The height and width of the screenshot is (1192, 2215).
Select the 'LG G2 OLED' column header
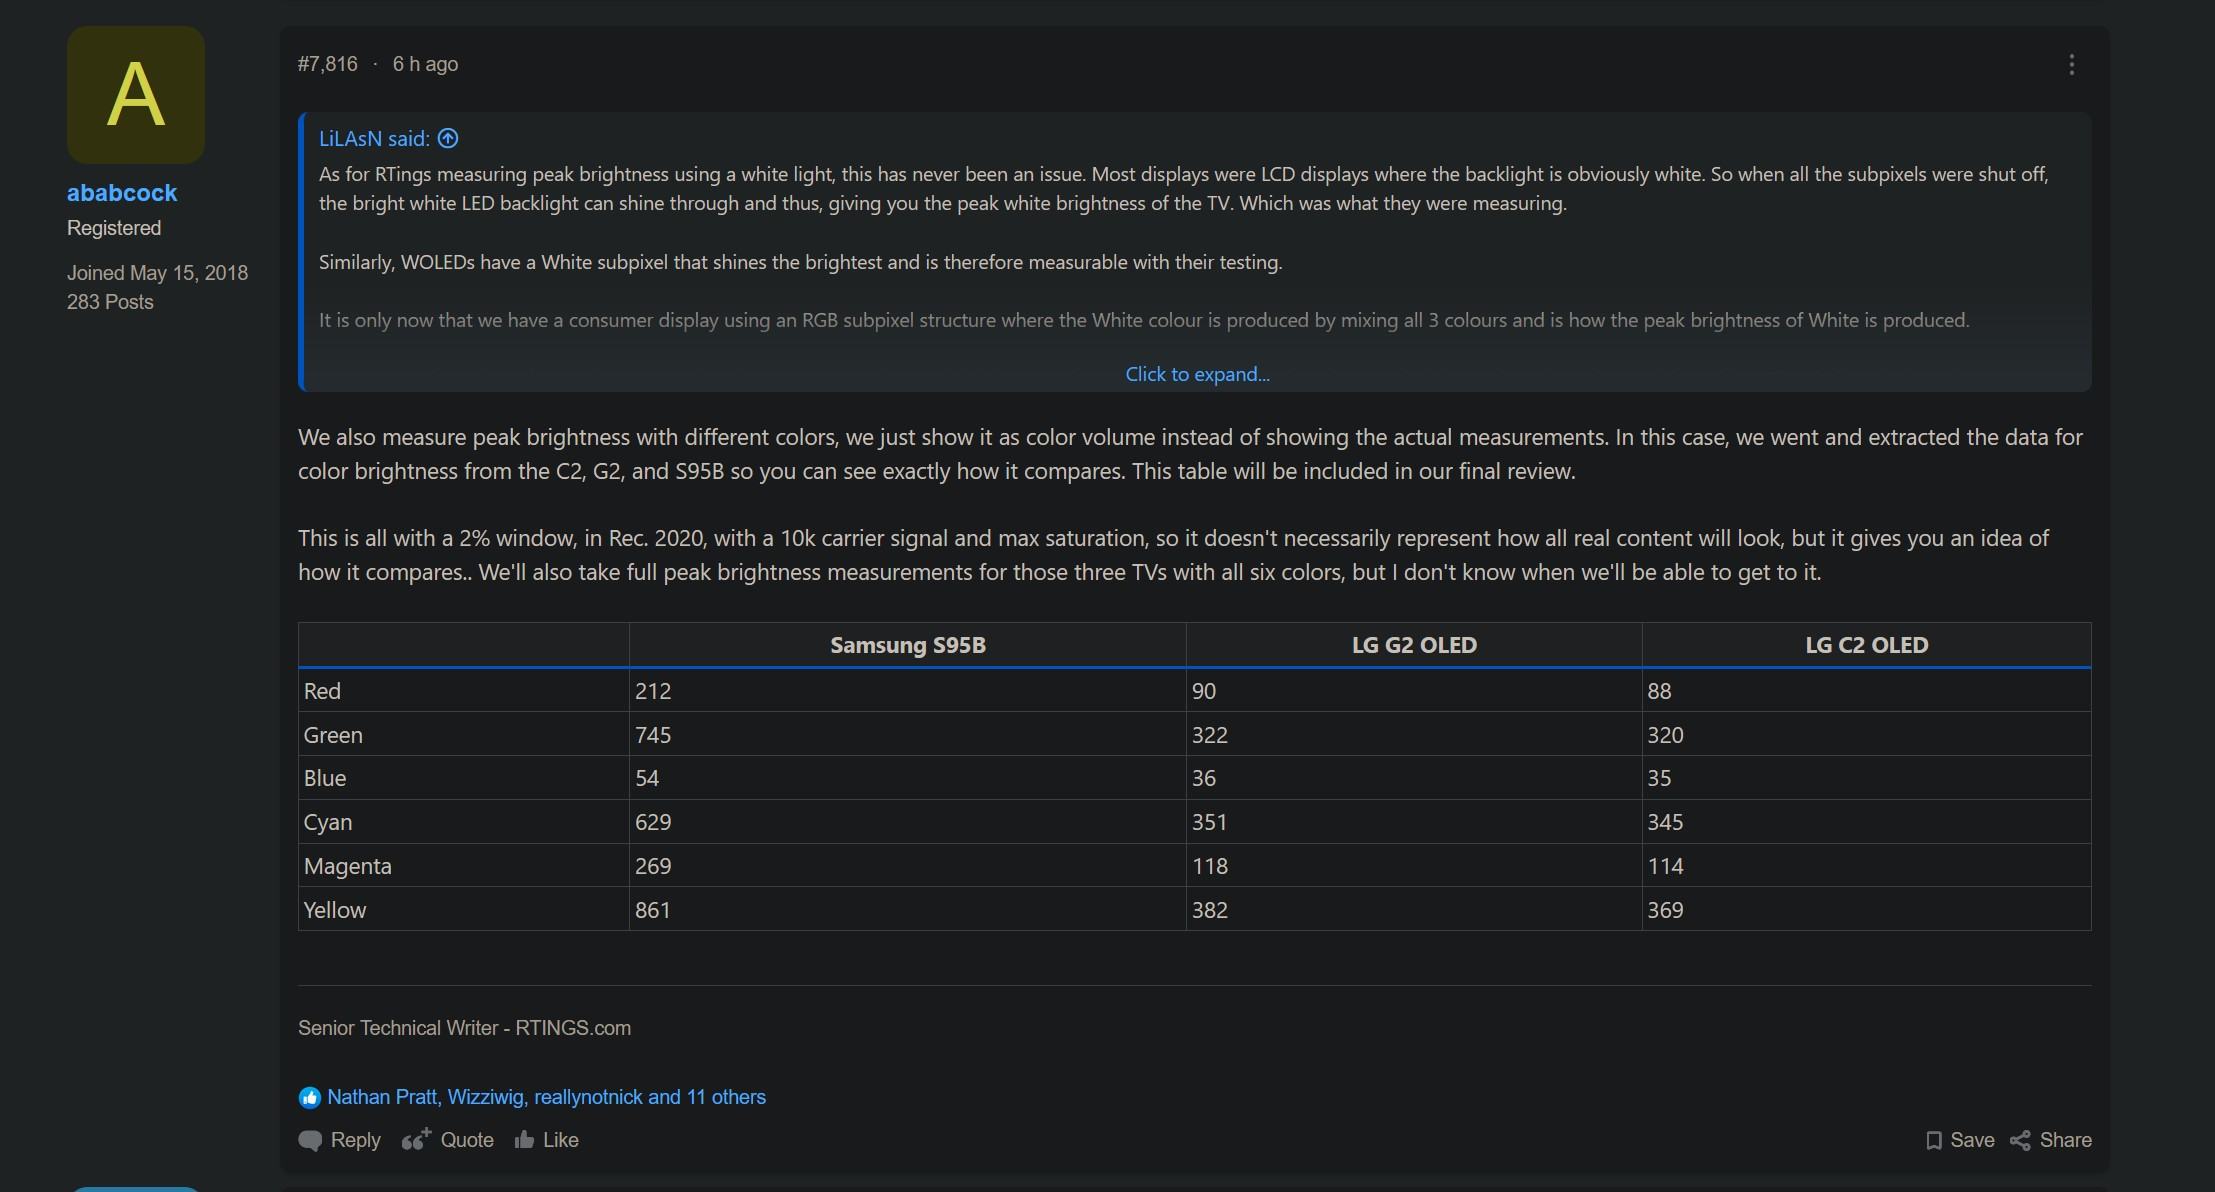(x=1414, y=645)
